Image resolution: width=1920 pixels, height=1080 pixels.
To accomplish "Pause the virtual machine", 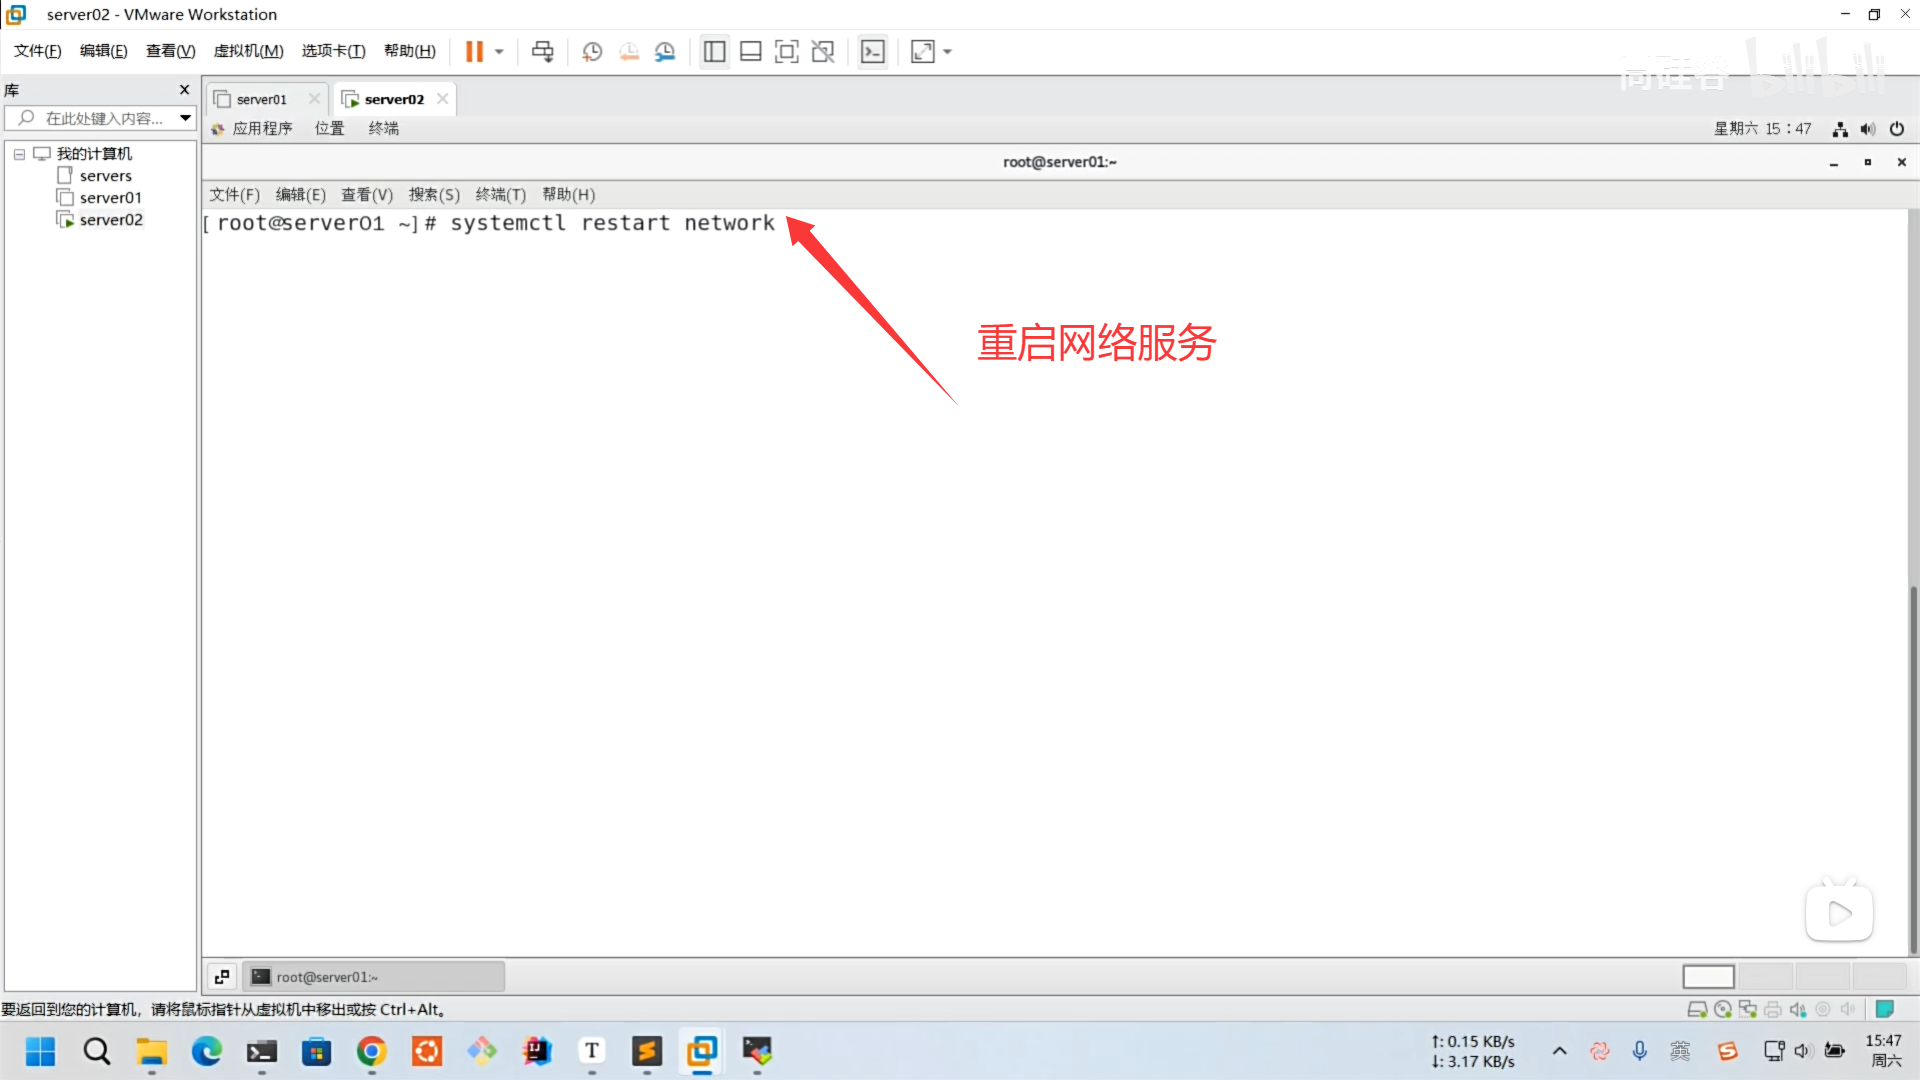I will [x=474, y=51].
